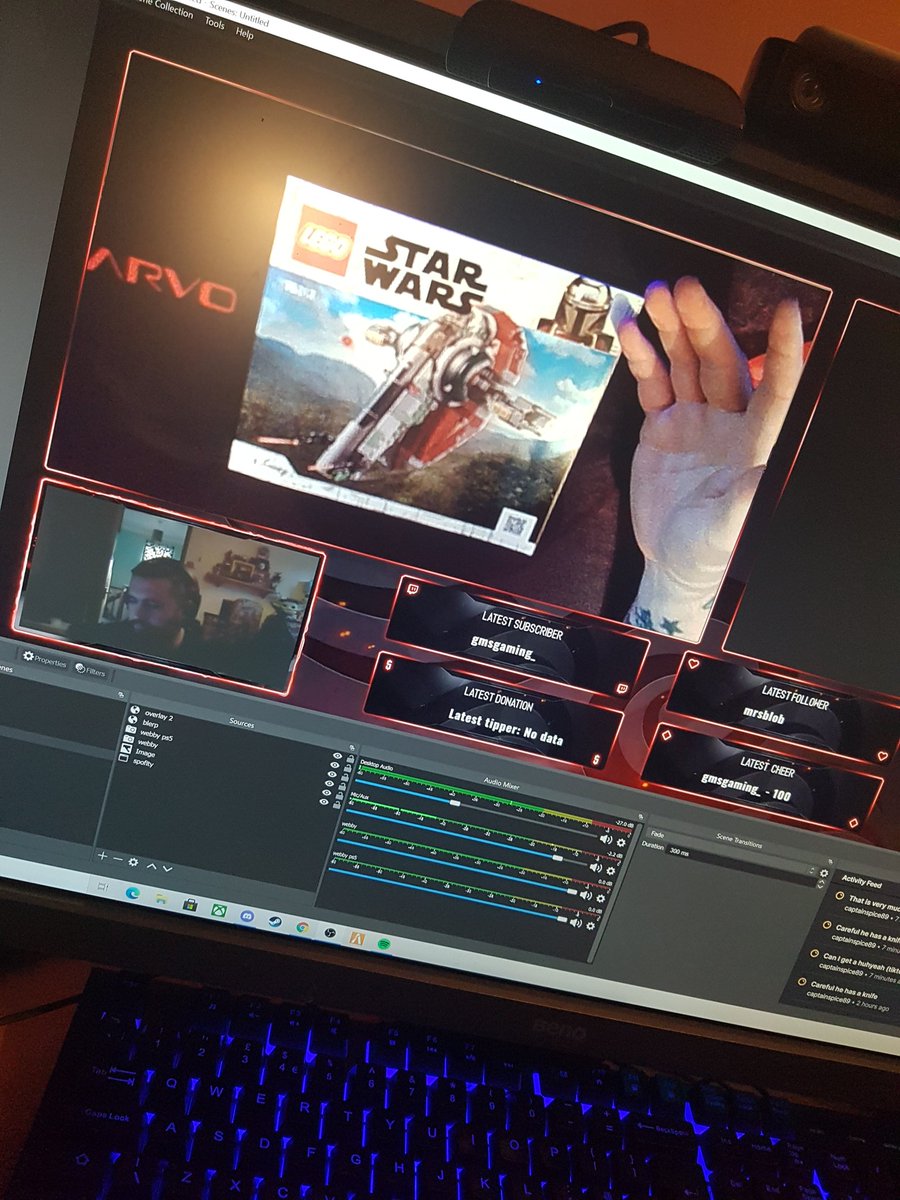Open the Help menu
Screen dimensions: 900x1200
(245, 32)
